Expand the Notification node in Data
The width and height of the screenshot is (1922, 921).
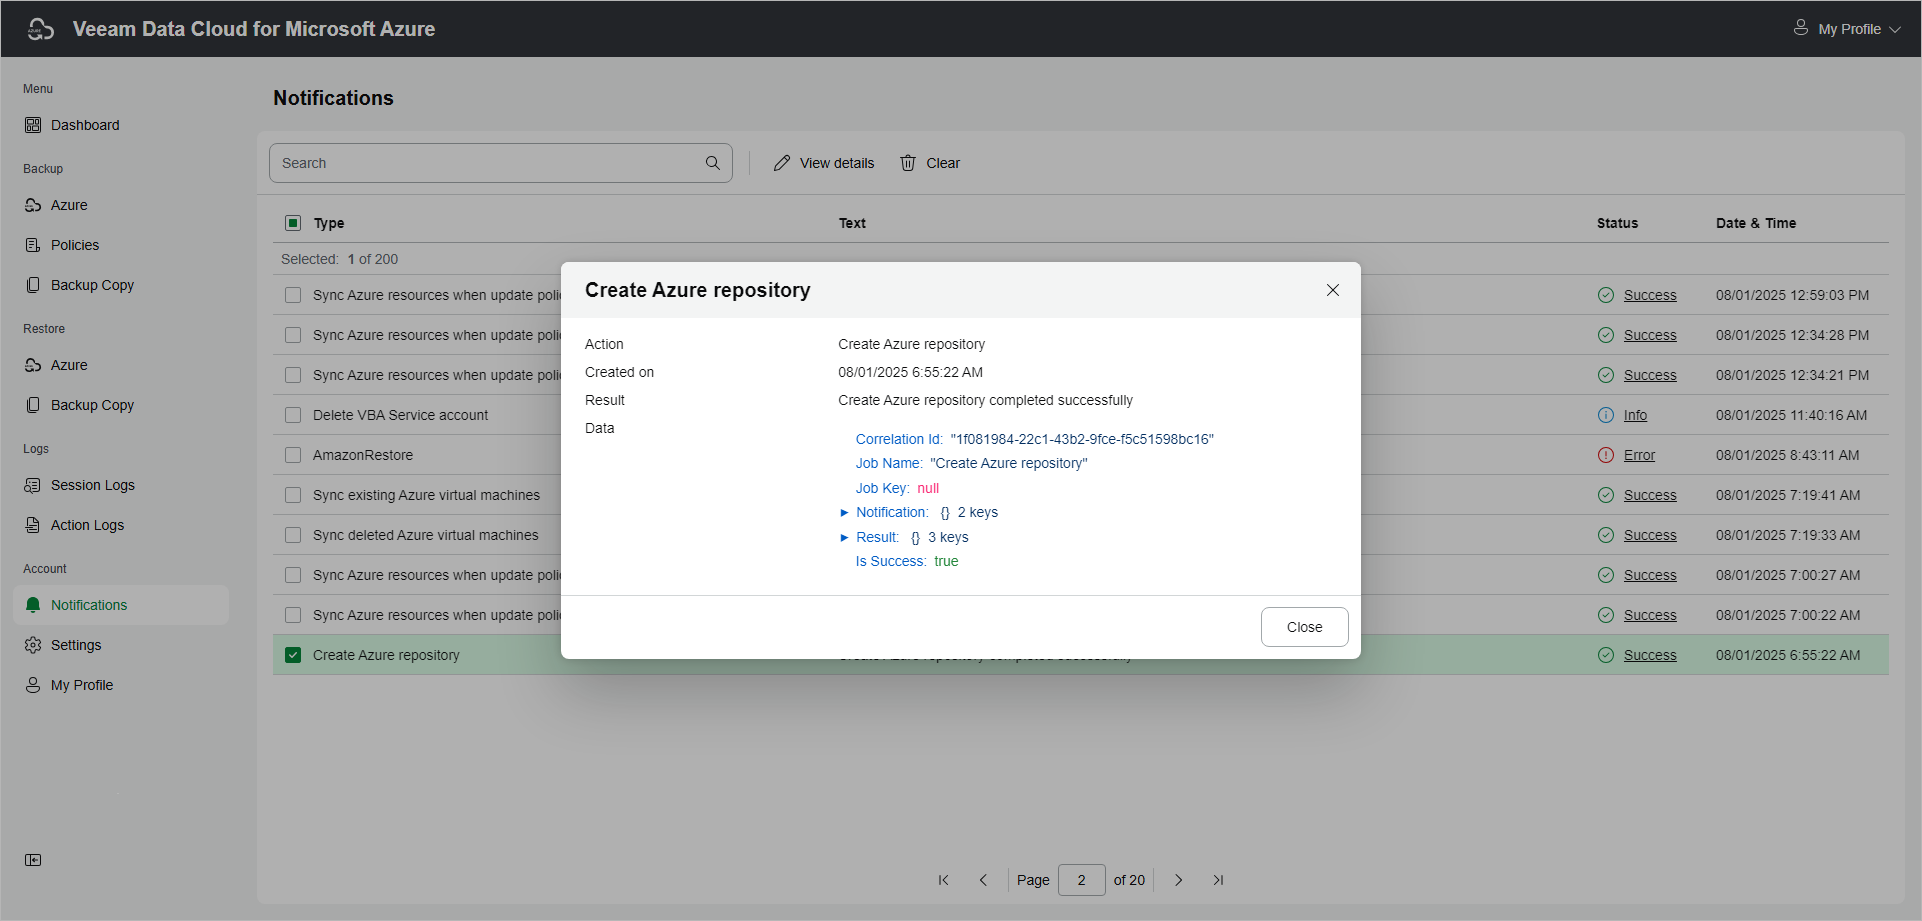844,513
